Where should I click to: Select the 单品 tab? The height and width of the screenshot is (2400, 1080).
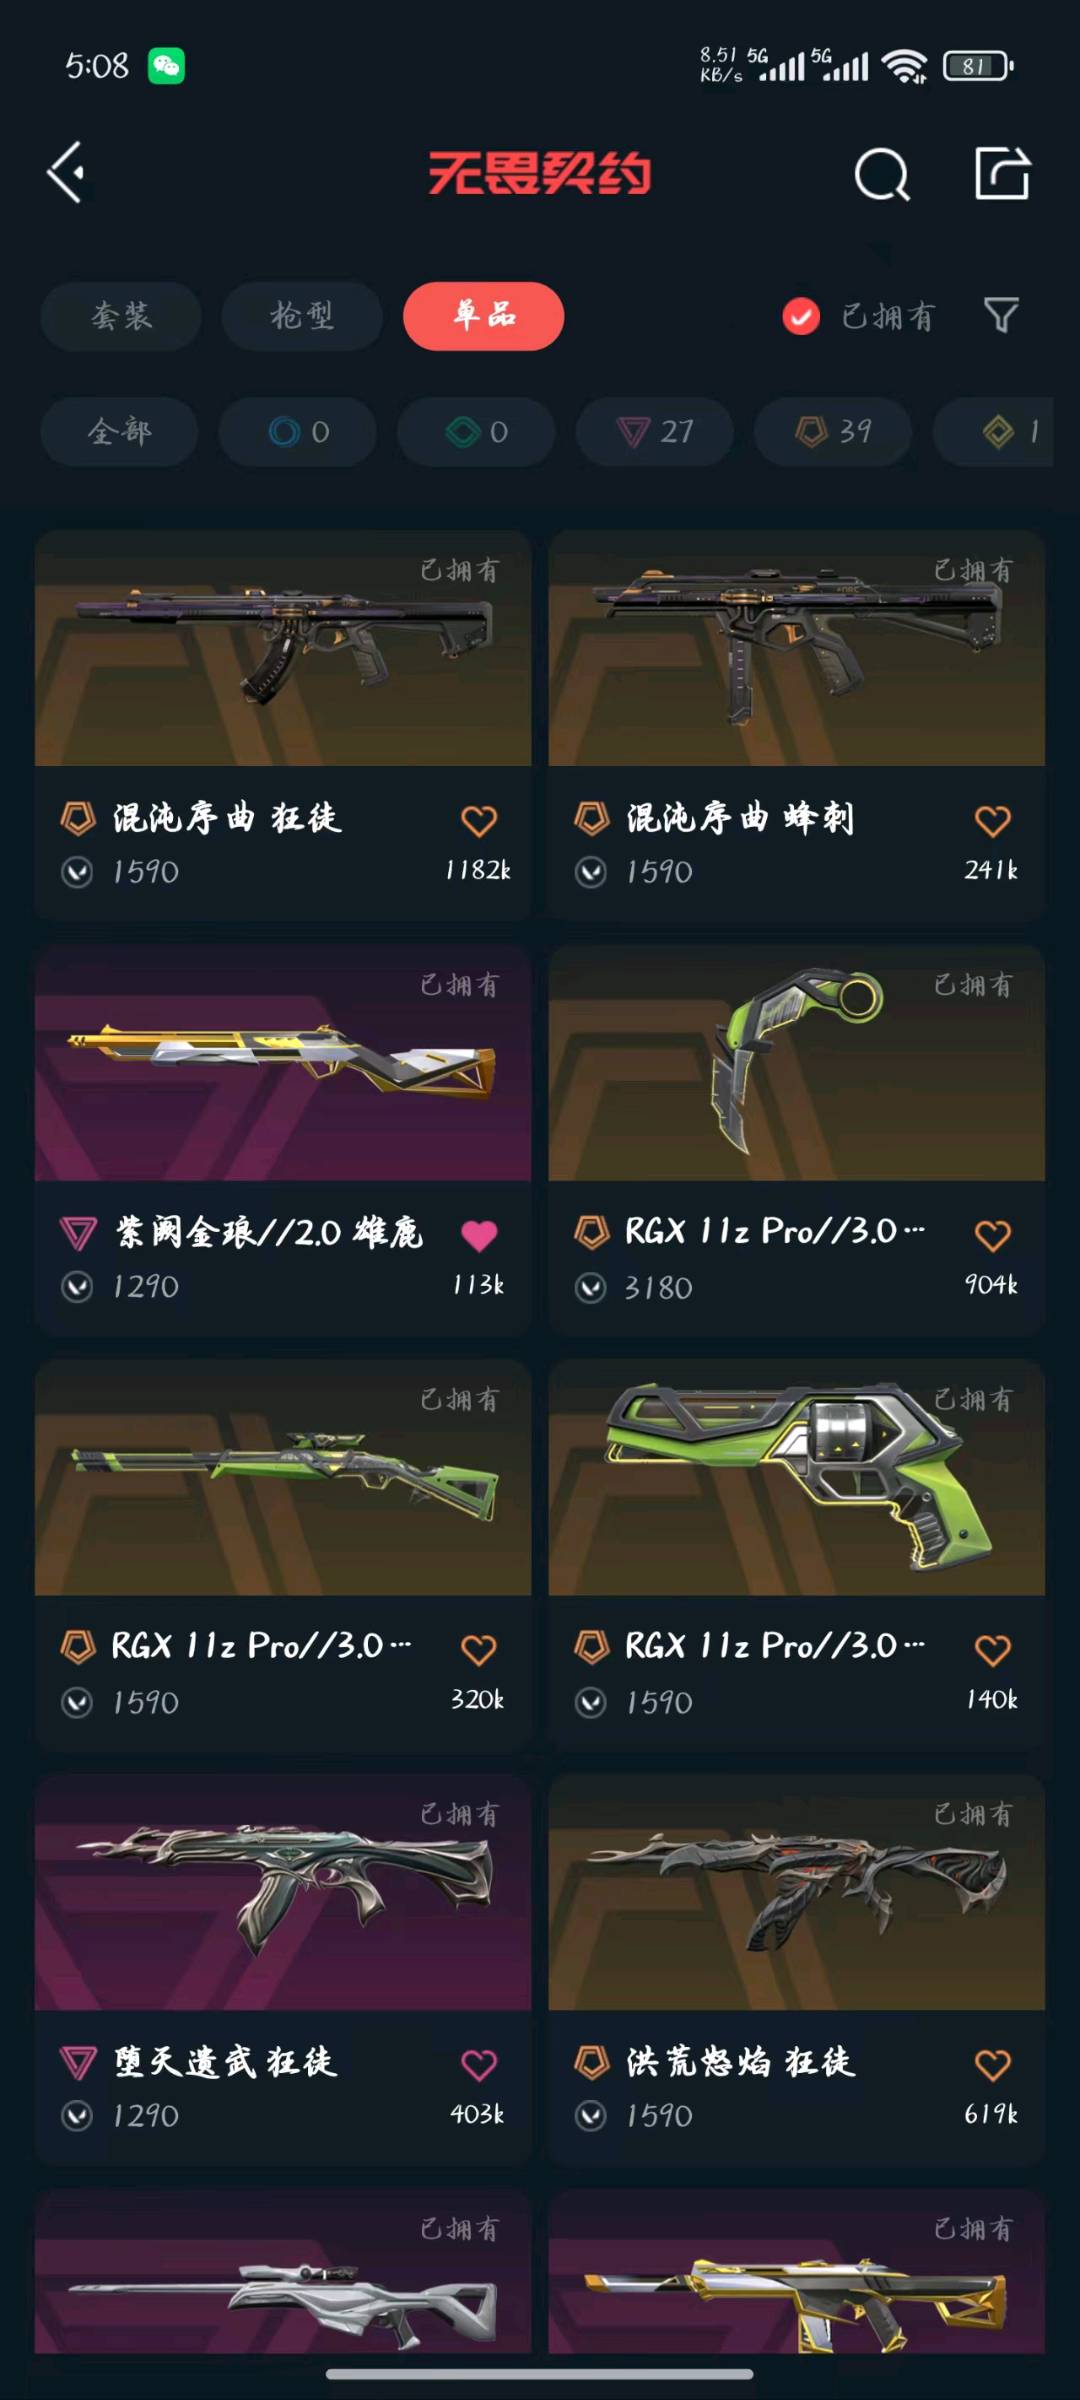[484, 316]
